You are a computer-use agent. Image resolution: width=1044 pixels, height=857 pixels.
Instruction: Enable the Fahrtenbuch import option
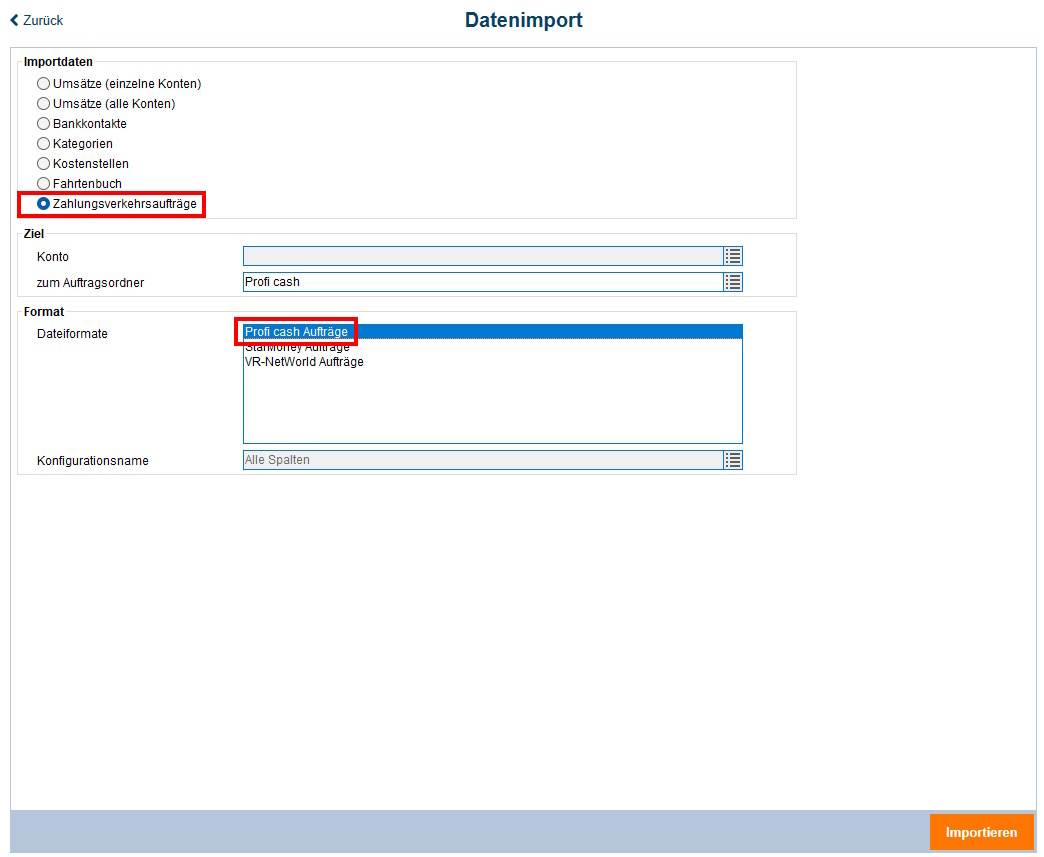coord(43,183)
